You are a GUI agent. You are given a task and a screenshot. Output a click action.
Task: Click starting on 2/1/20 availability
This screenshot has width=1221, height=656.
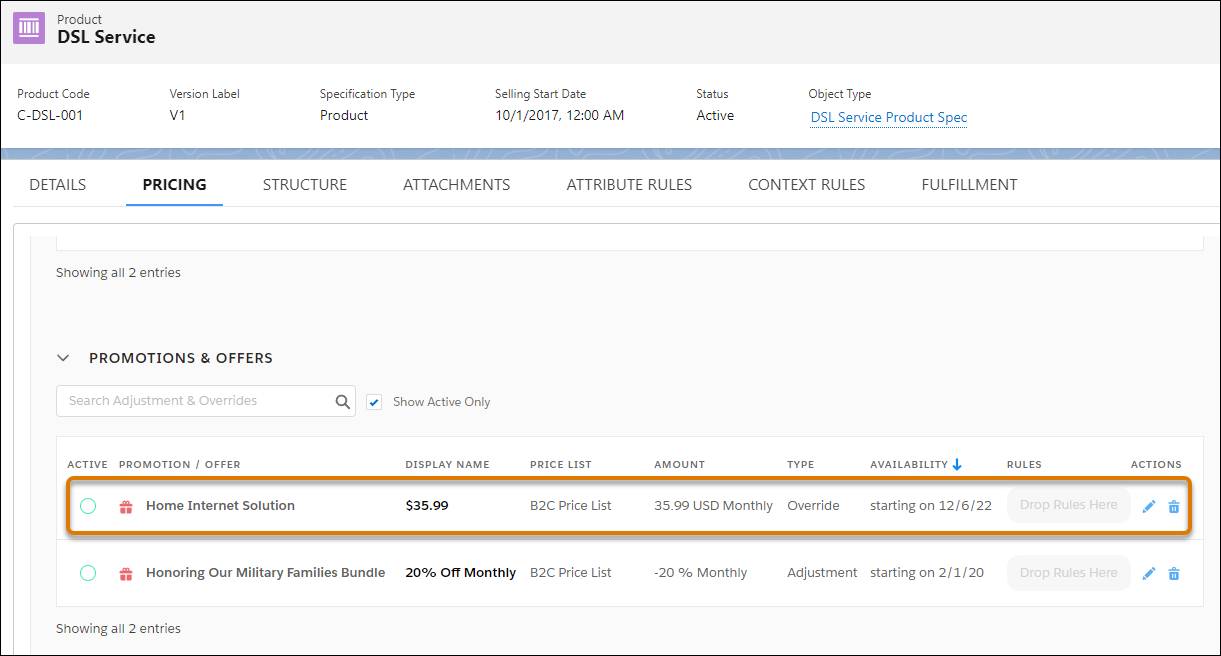pos(926,573)
